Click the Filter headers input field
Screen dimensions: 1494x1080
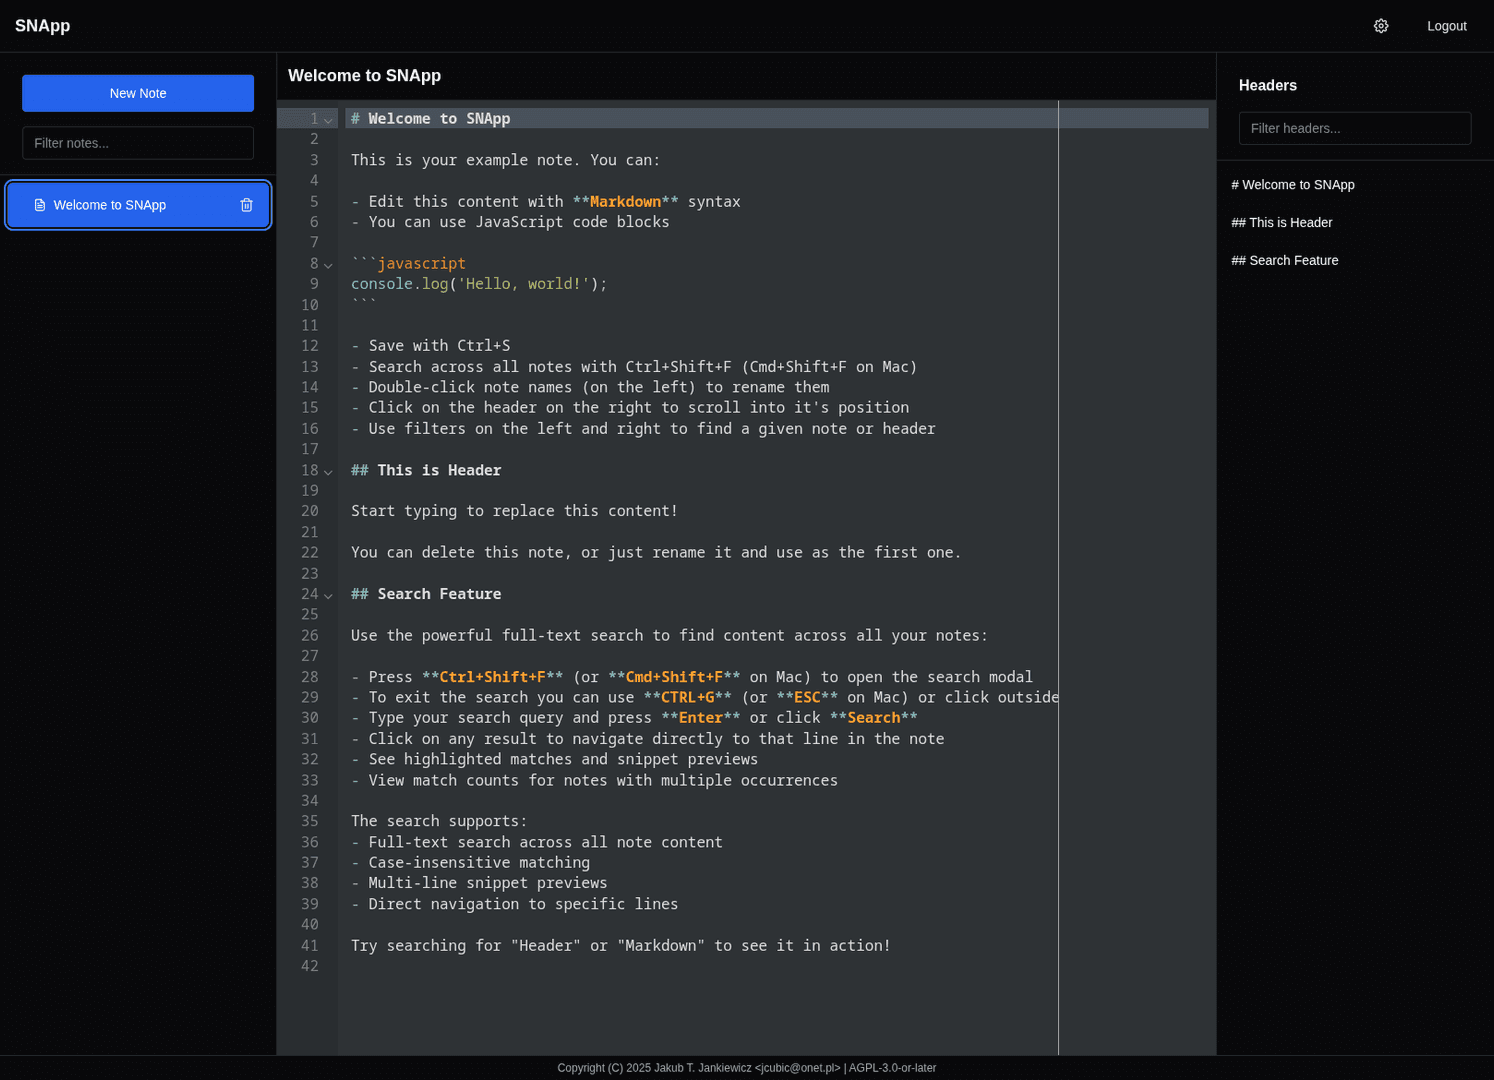point(1355,128)
